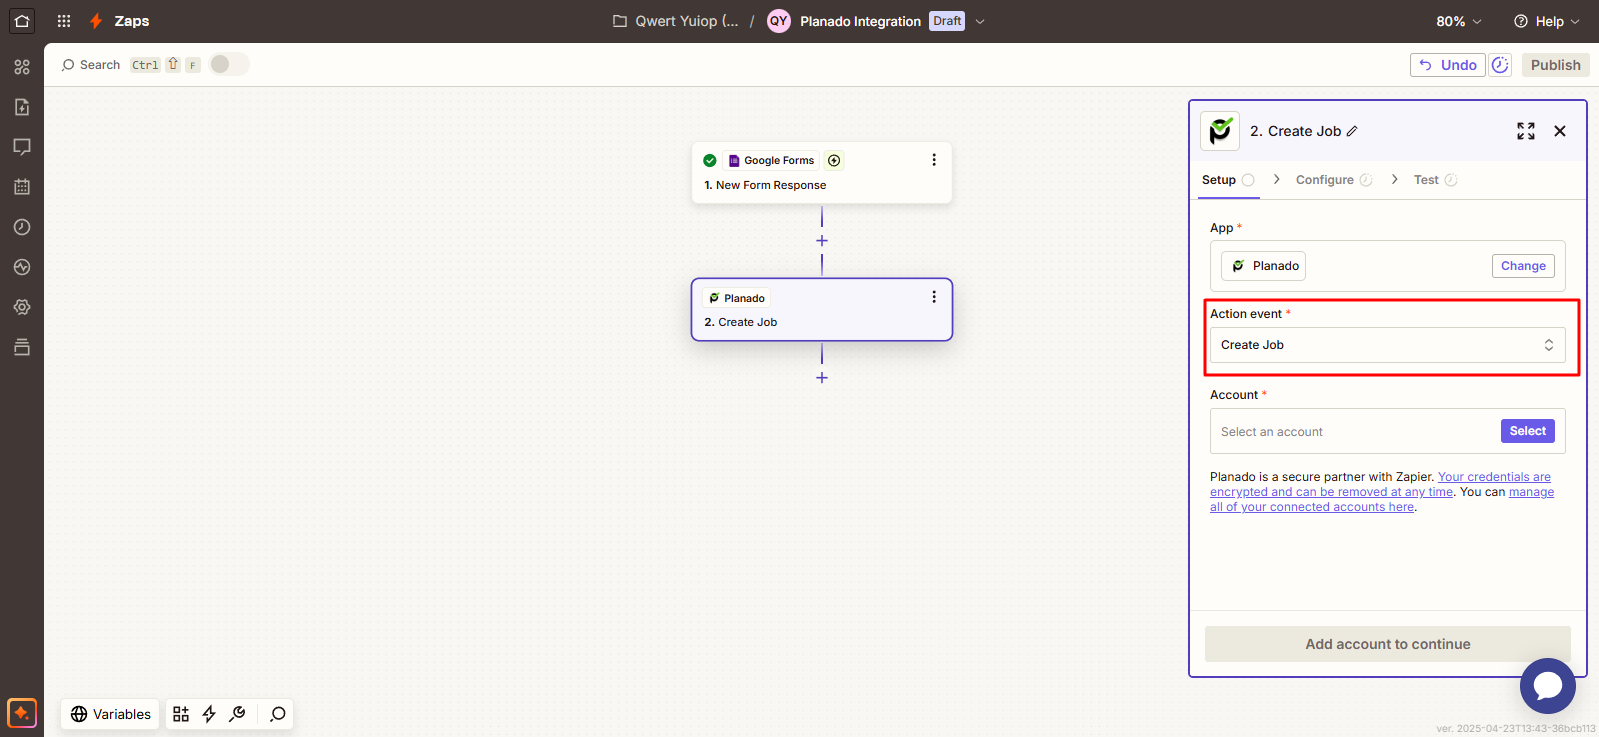This screenshot has height=737, width=1599.
Task: Open the Zap document sidebar icon
Action: [22, 107]
